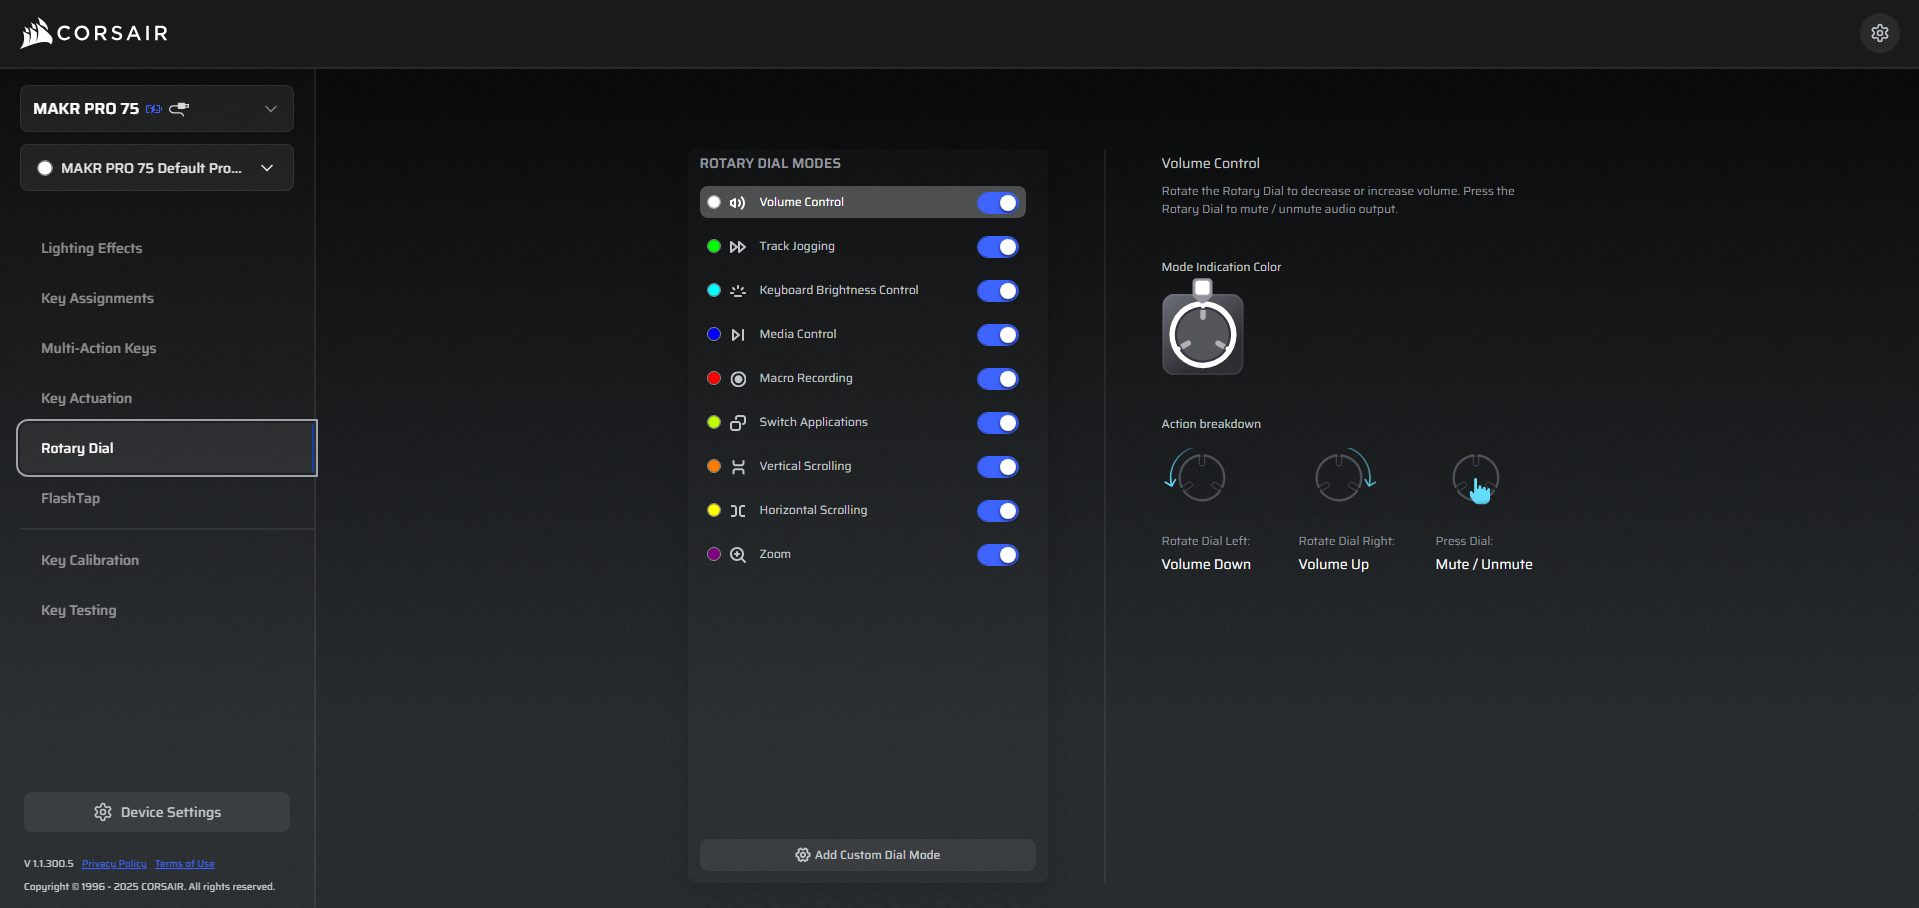This screenshot has width=1919, height=908.
Task: Click the Macro Recording record icon
Action: 738,379
